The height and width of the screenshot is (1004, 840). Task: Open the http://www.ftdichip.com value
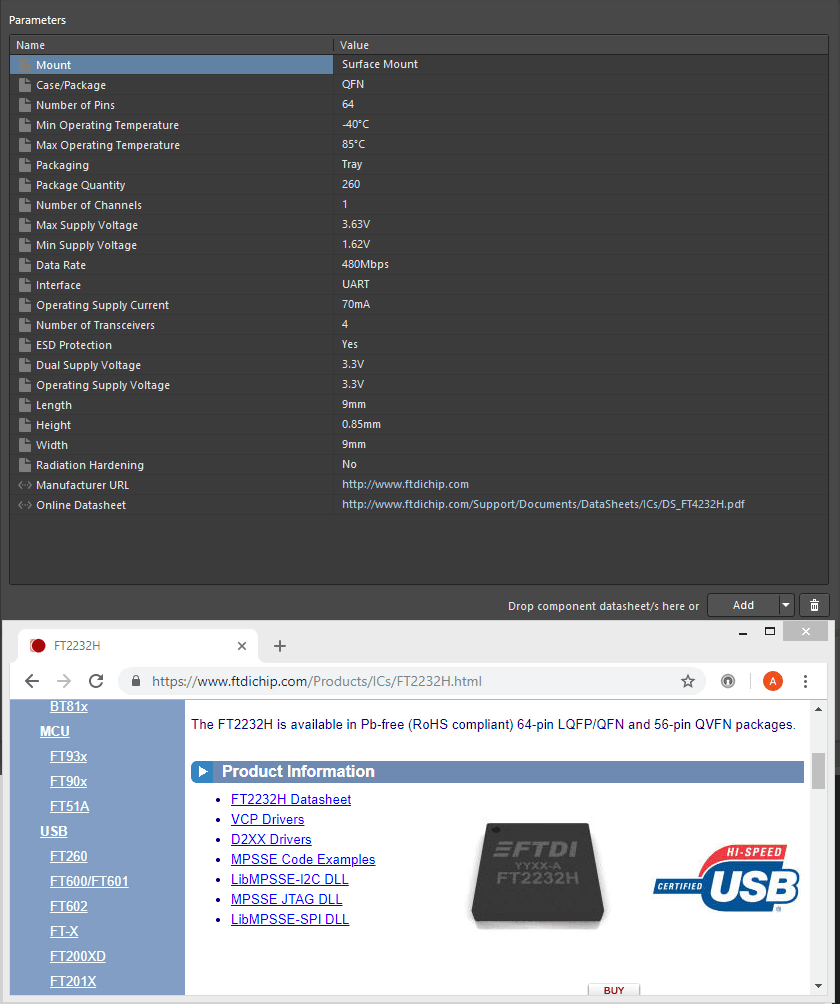405,484
